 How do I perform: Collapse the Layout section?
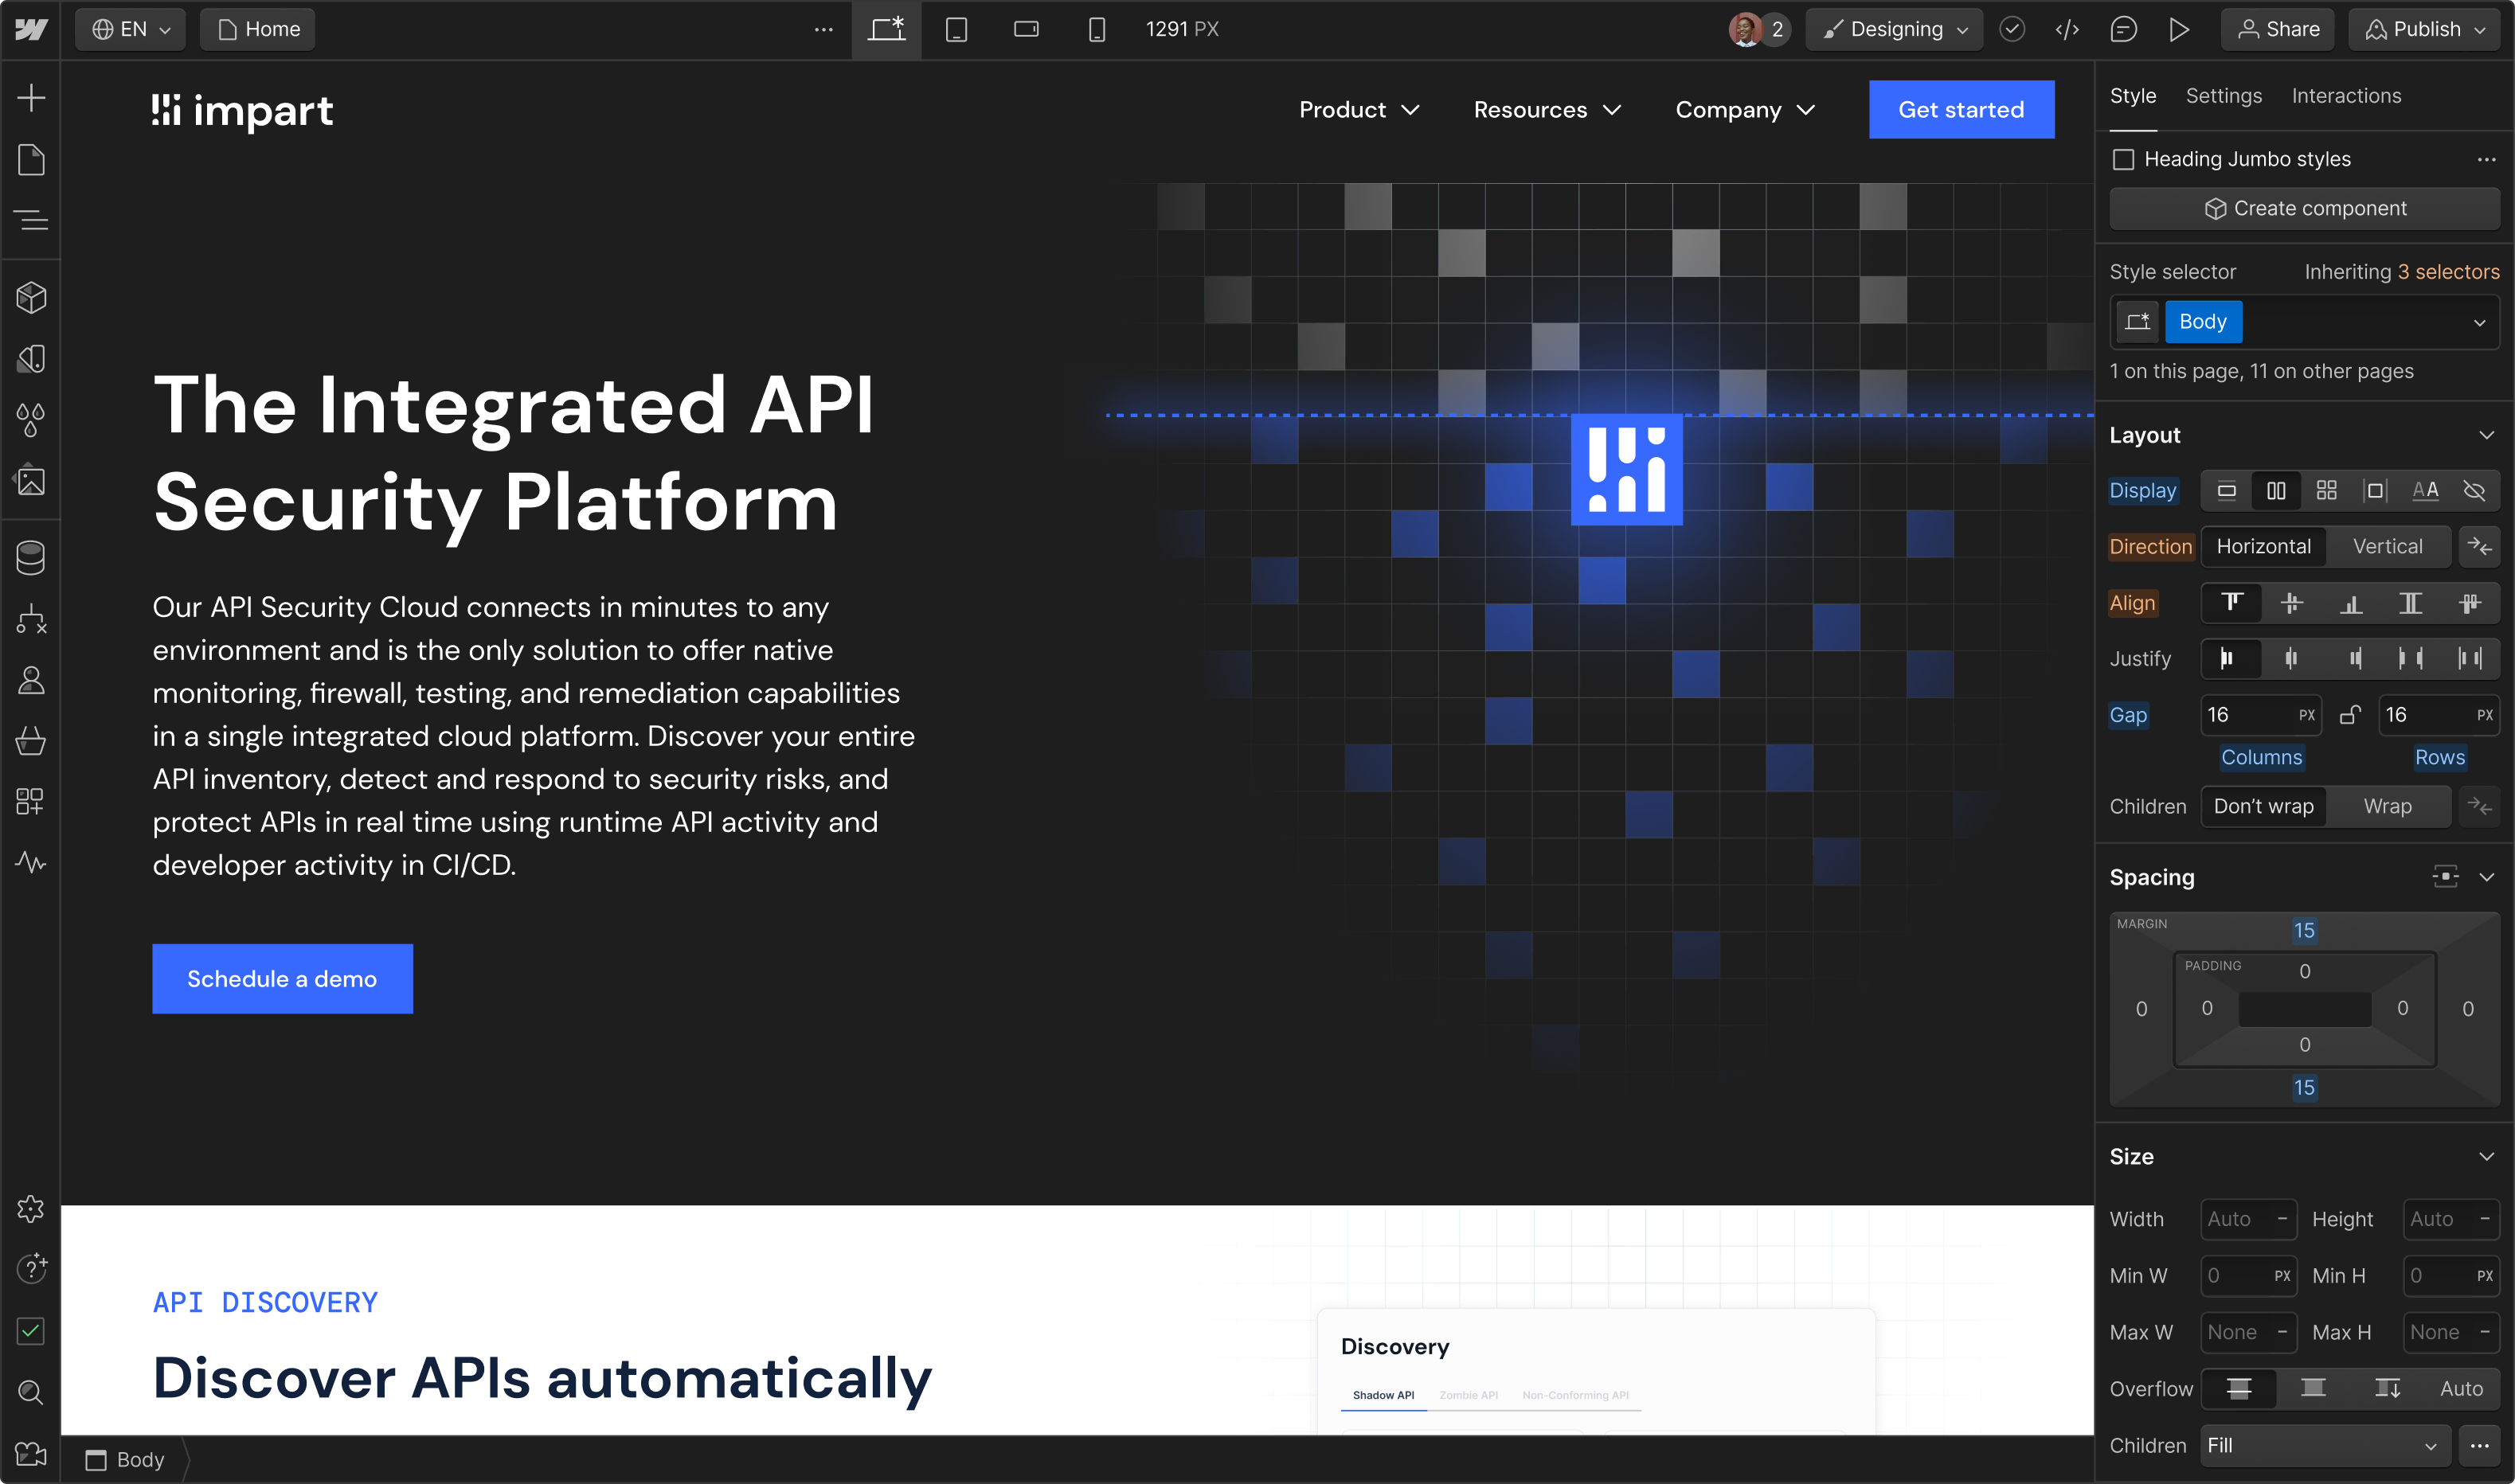pyautogui.click(x=2486, y=435)
